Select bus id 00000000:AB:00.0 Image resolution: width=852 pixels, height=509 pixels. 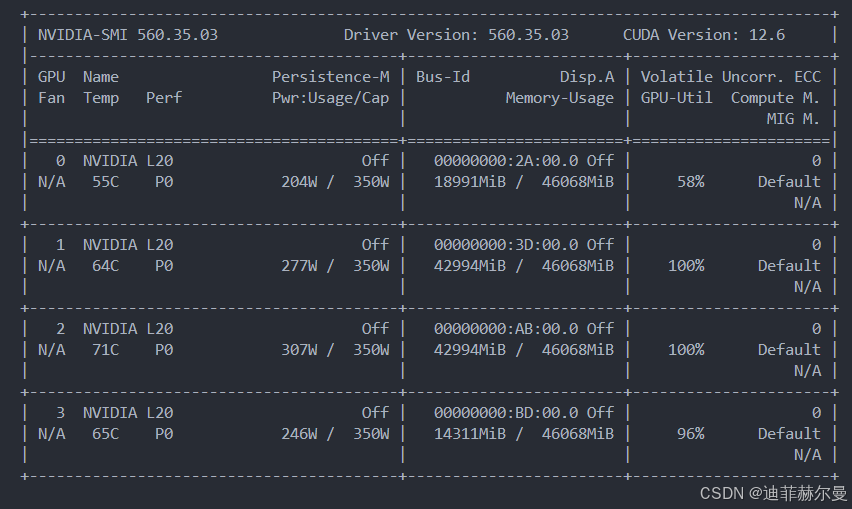[506, 329]
